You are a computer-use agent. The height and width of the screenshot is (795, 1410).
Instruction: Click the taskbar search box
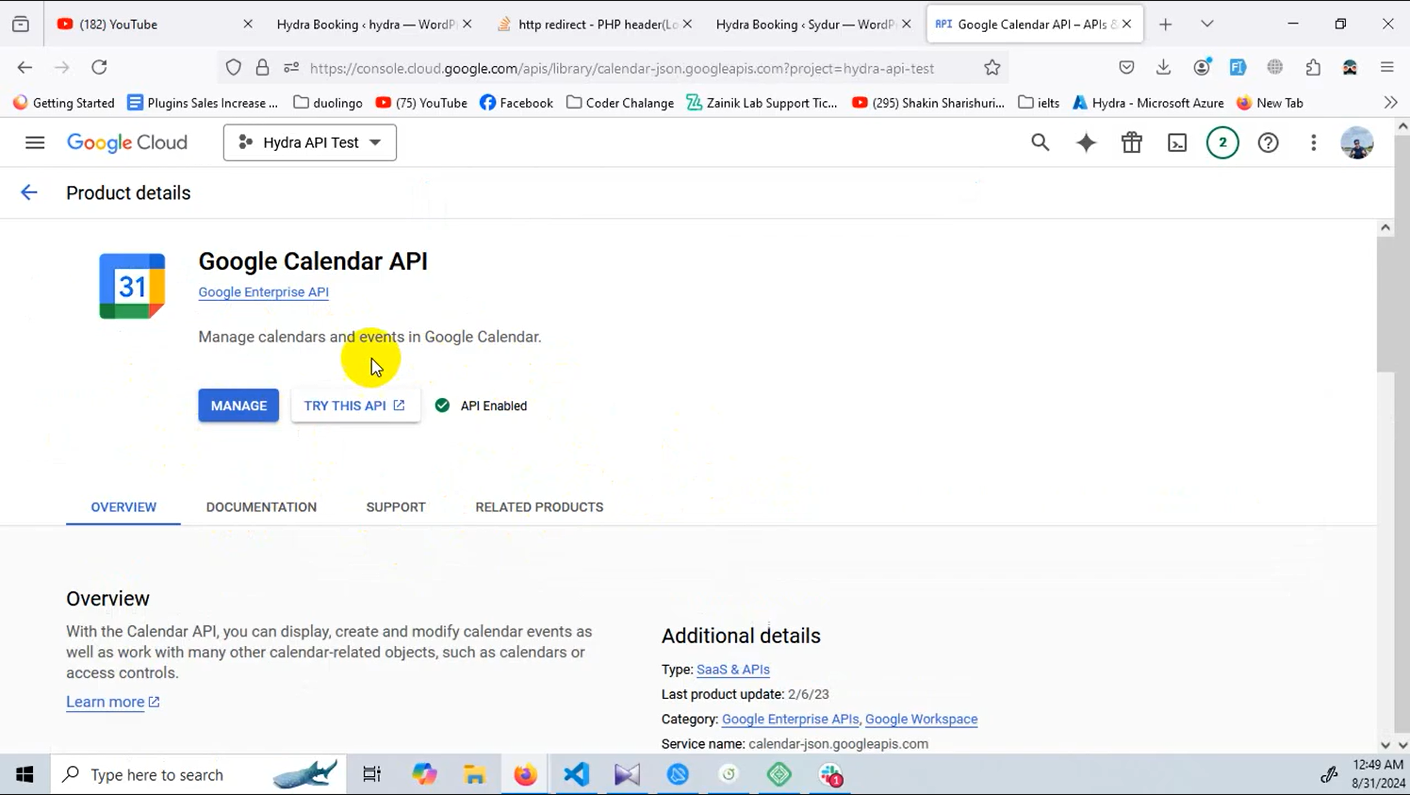click(x=200, y=775)
